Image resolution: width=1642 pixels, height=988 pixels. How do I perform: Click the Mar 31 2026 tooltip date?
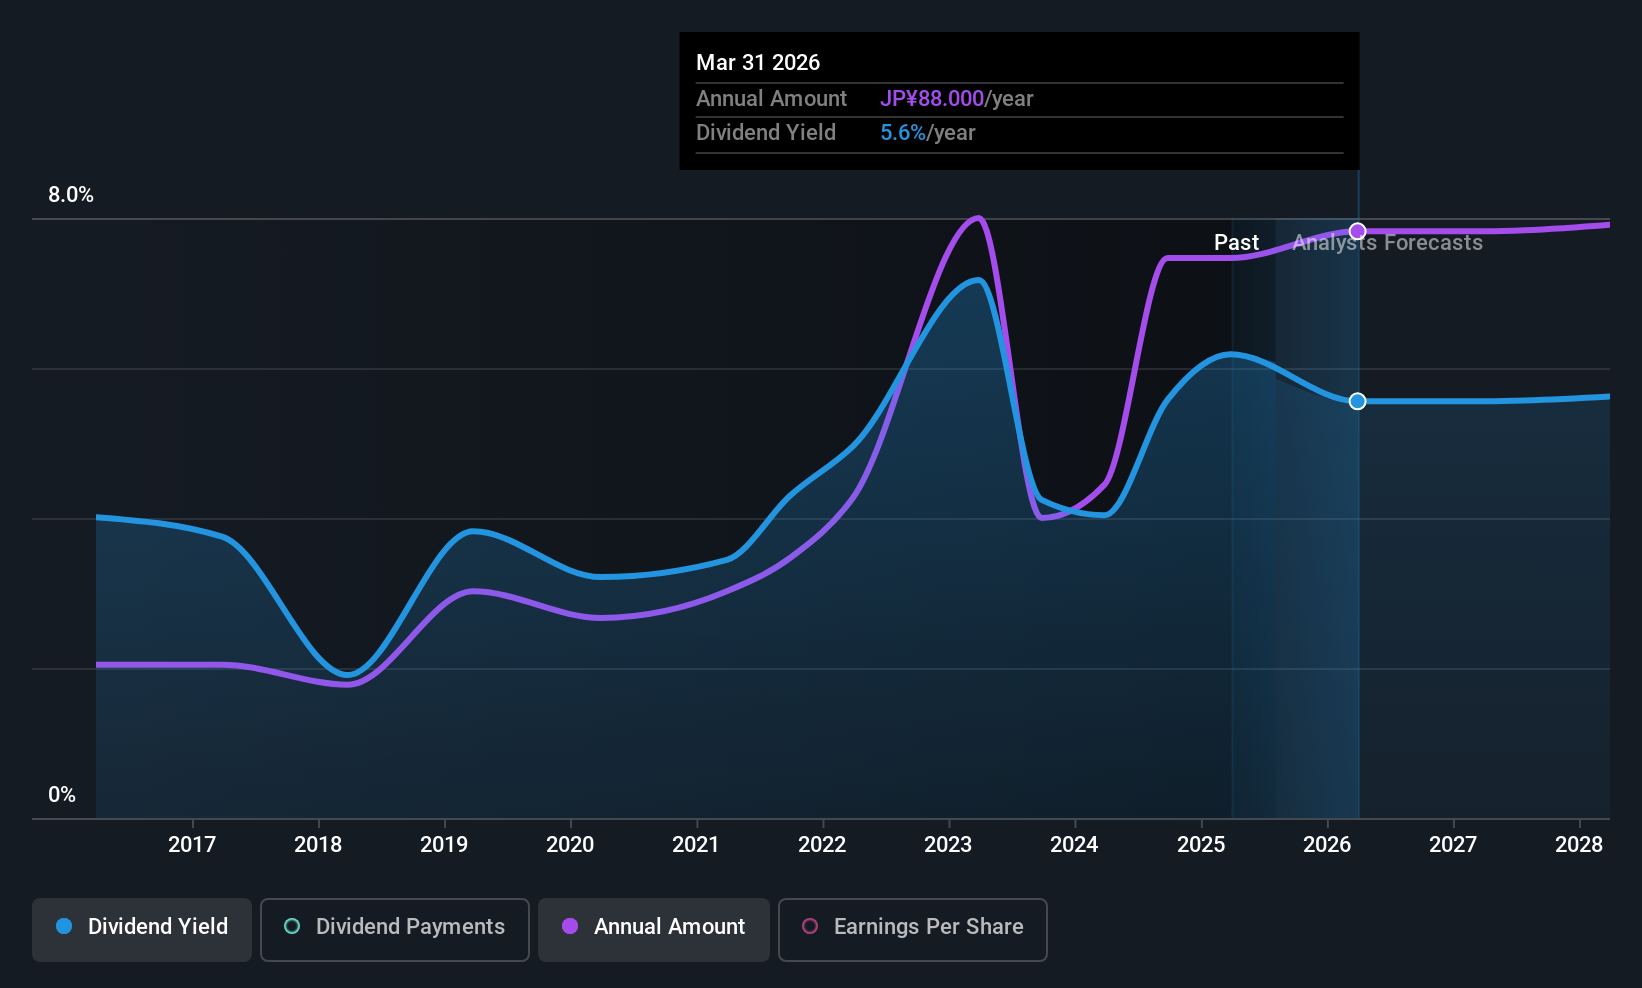click(758, 63)
